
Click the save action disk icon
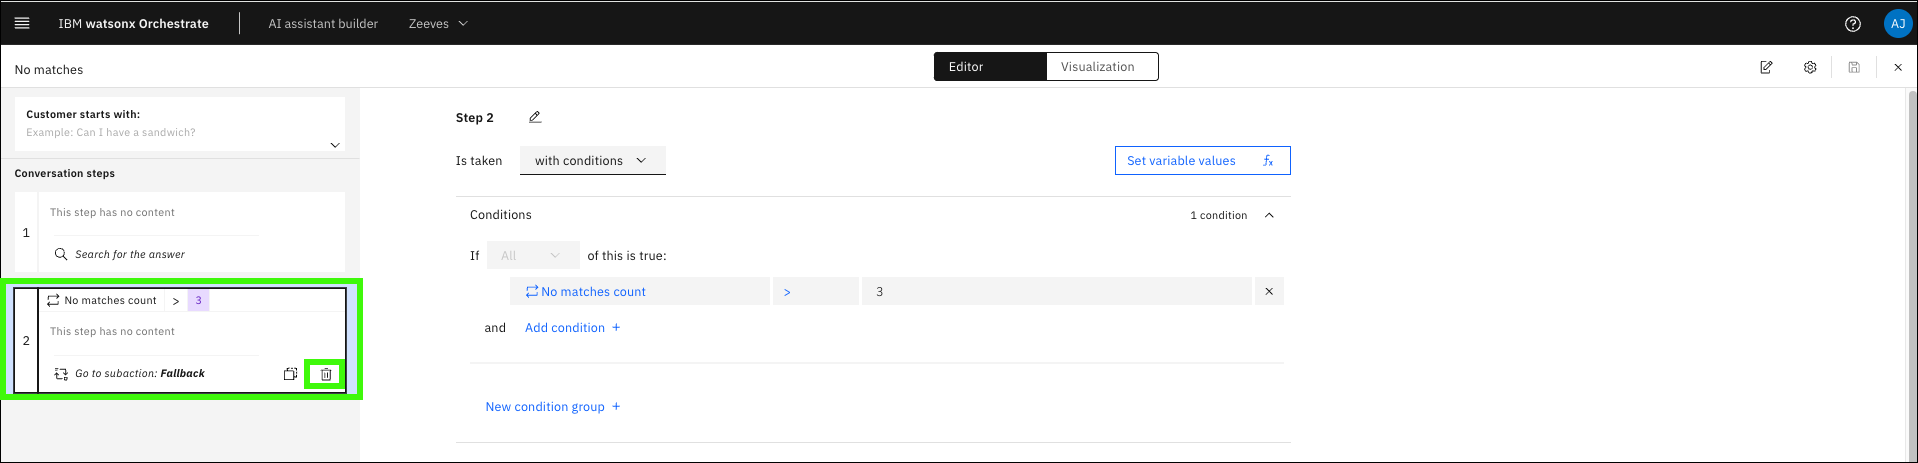[1854, 67]
